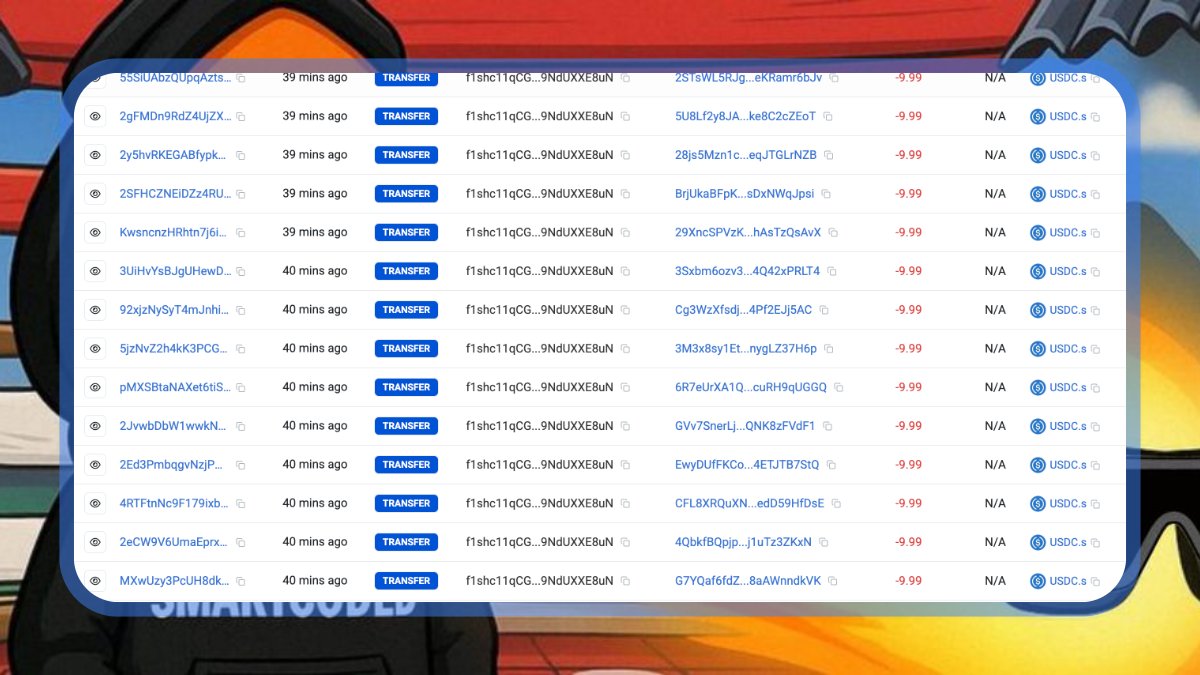Click TRANSFER badge in 2JvwbDbW1wwkN row
The width and height of the screenshot is (1200, 675).
[x=406, y=426]
